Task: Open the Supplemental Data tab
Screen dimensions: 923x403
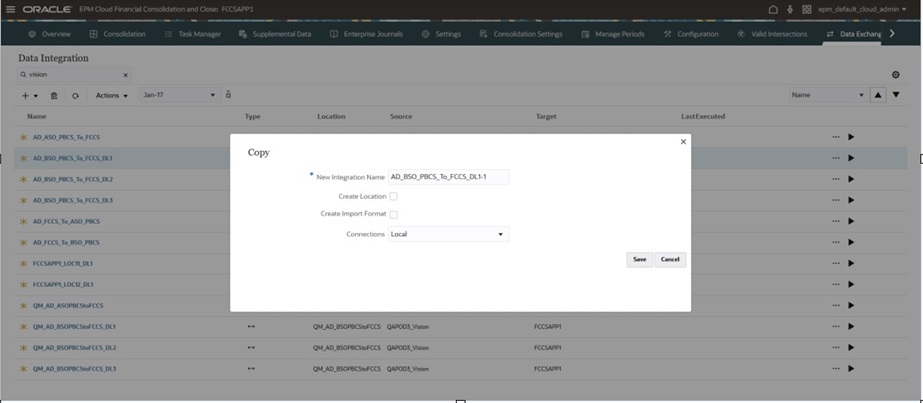Action: pyautogui.click(x=275, y=34)
